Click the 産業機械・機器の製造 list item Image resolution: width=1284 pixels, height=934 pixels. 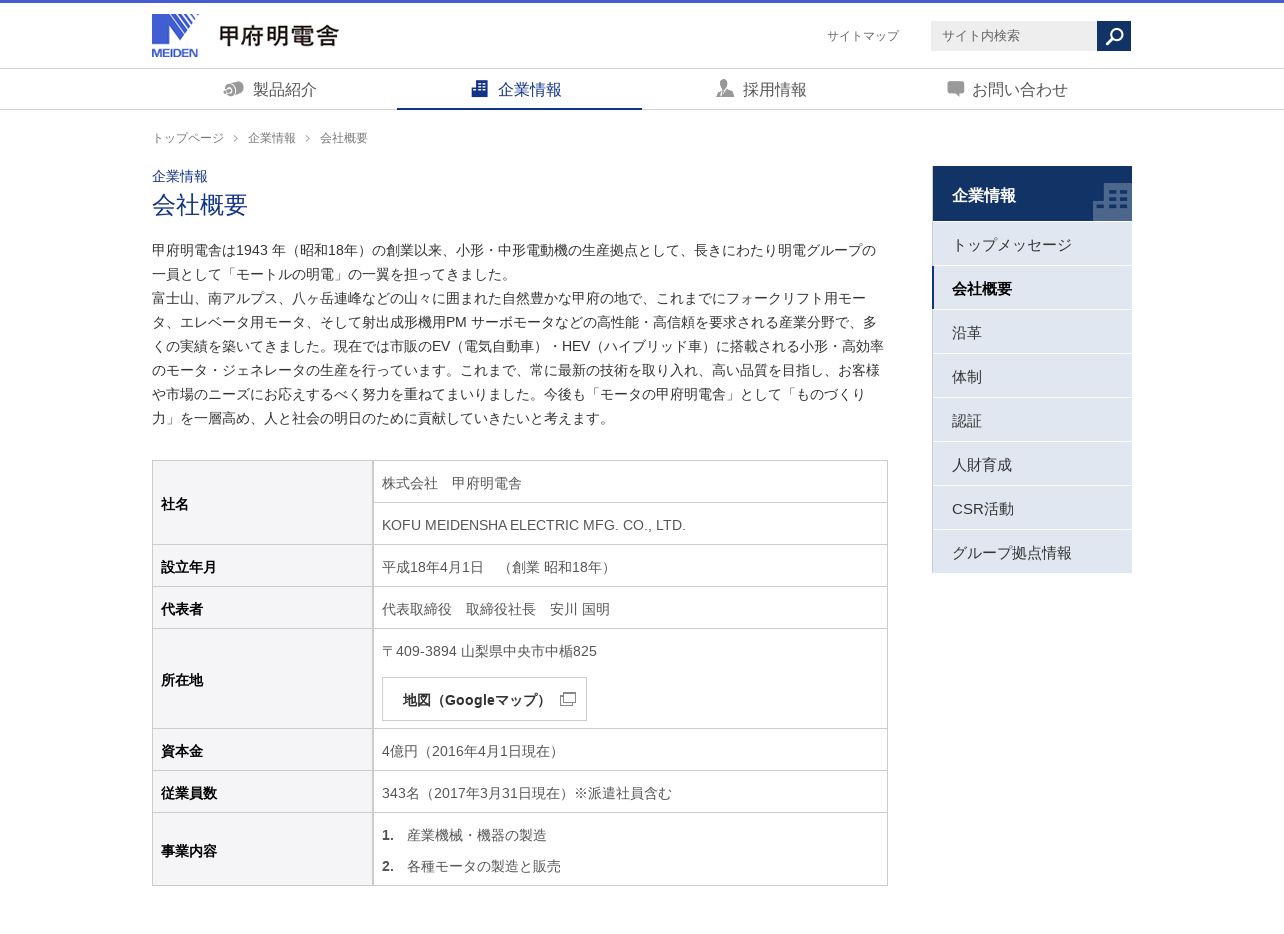(x=476, y=835)
